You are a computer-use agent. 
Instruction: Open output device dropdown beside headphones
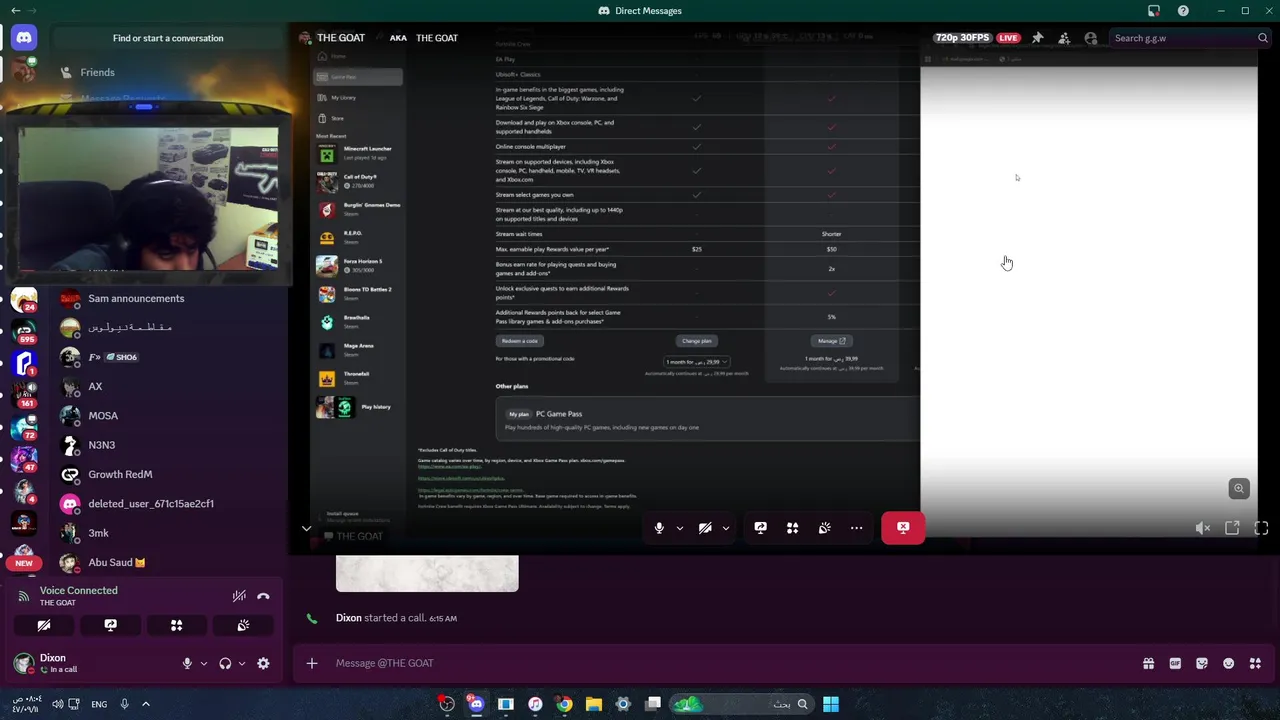point(241,663)
